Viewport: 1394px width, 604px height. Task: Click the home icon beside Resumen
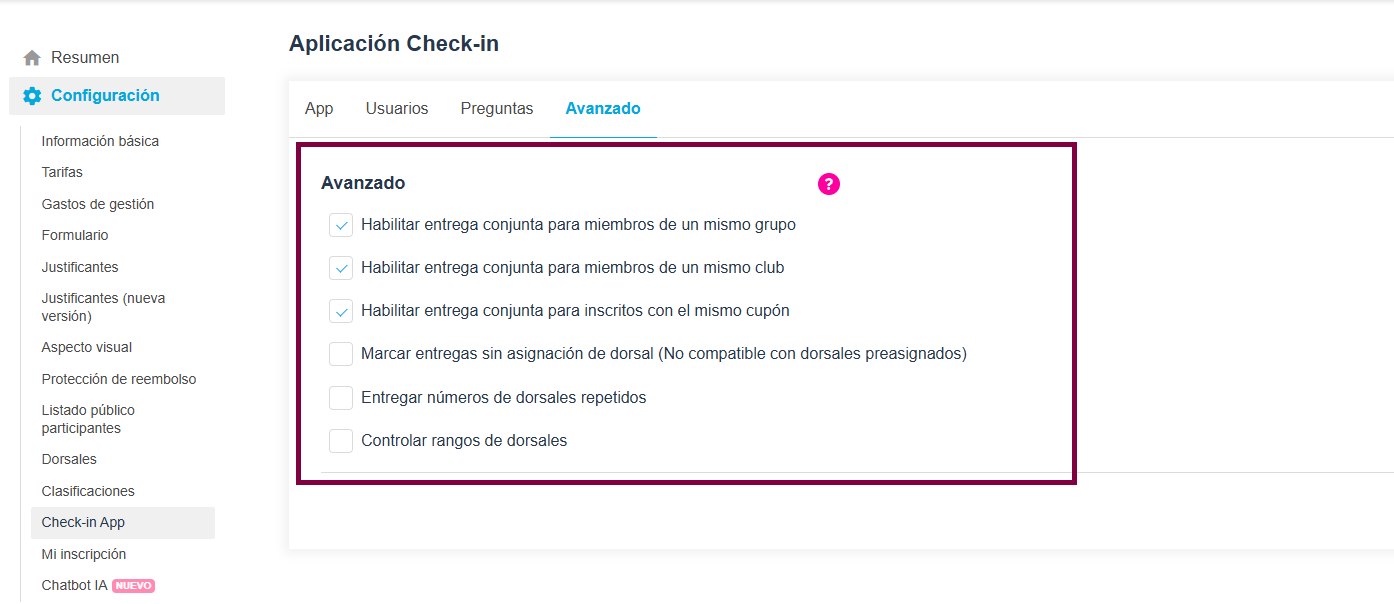32,58
